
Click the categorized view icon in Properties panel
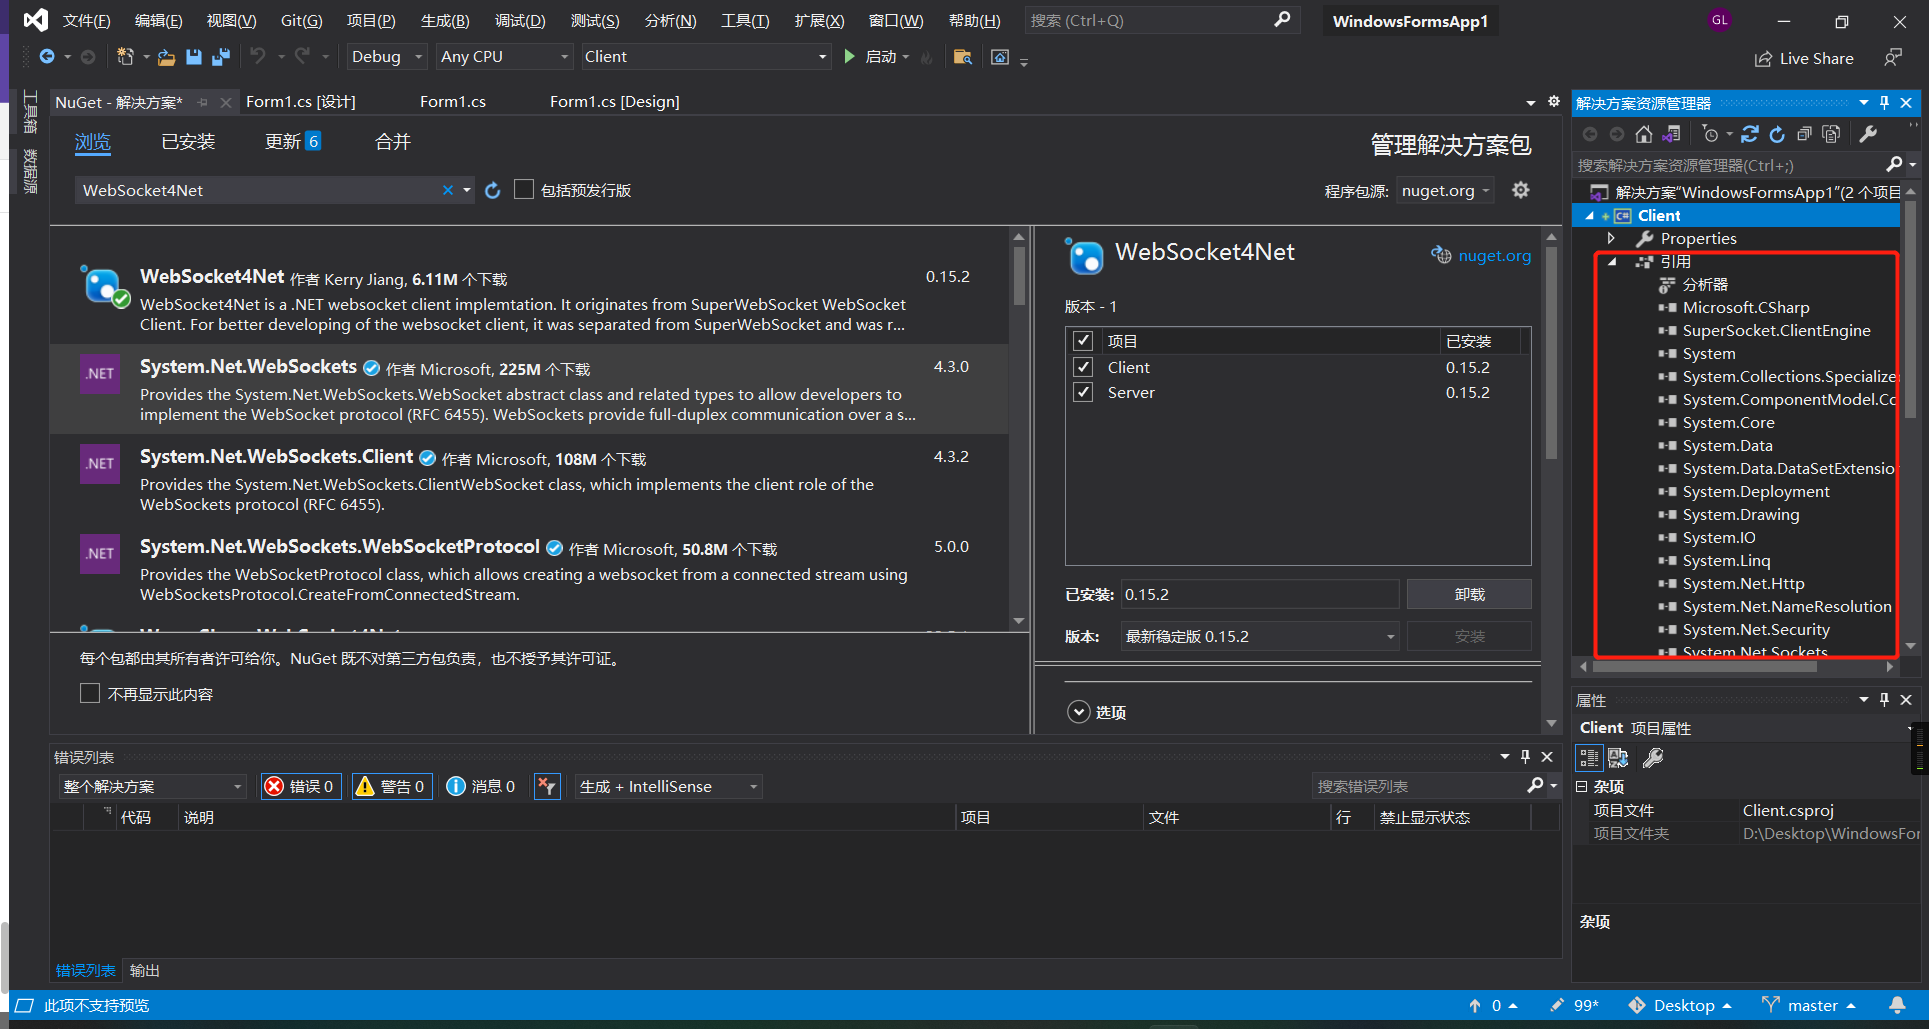1589,758
